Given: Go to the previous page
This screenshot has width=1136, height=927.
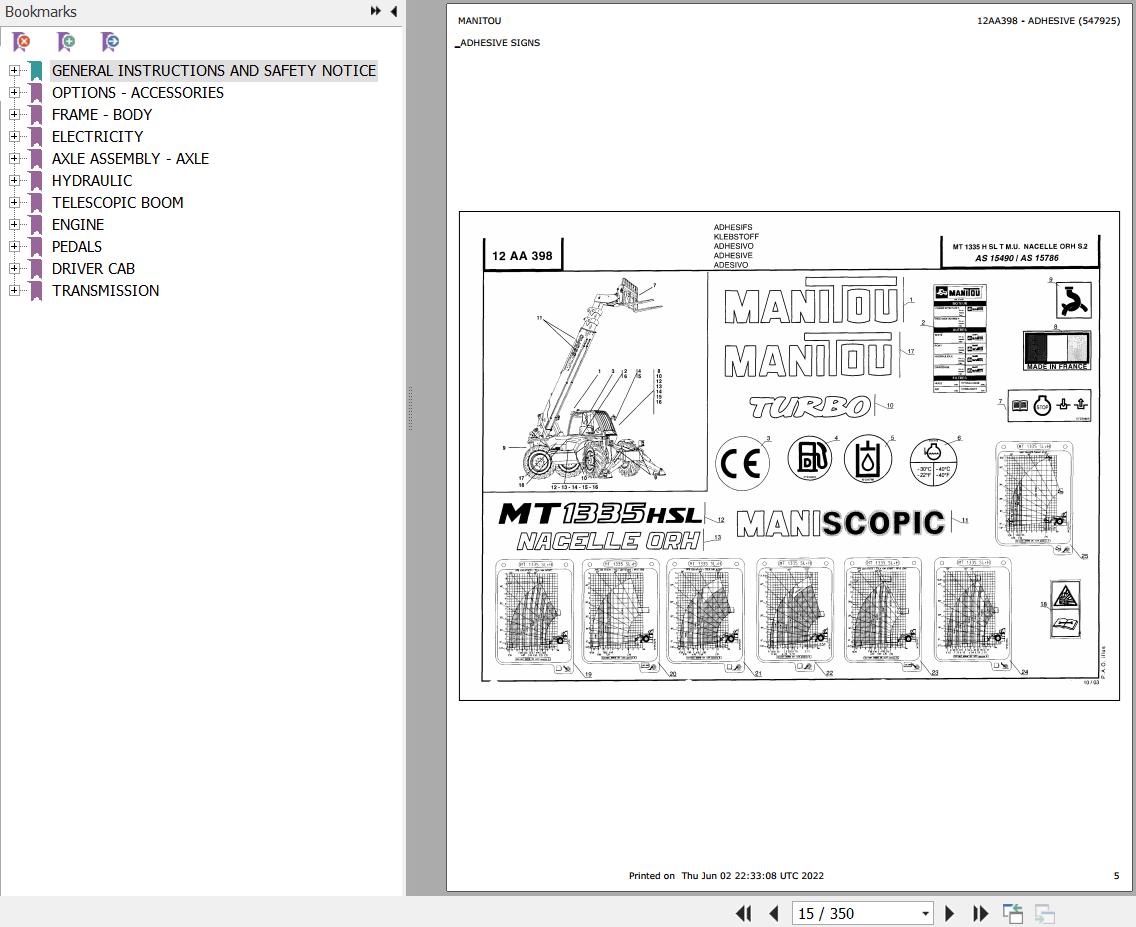Looking at the screenshot, I should (774, 914).
